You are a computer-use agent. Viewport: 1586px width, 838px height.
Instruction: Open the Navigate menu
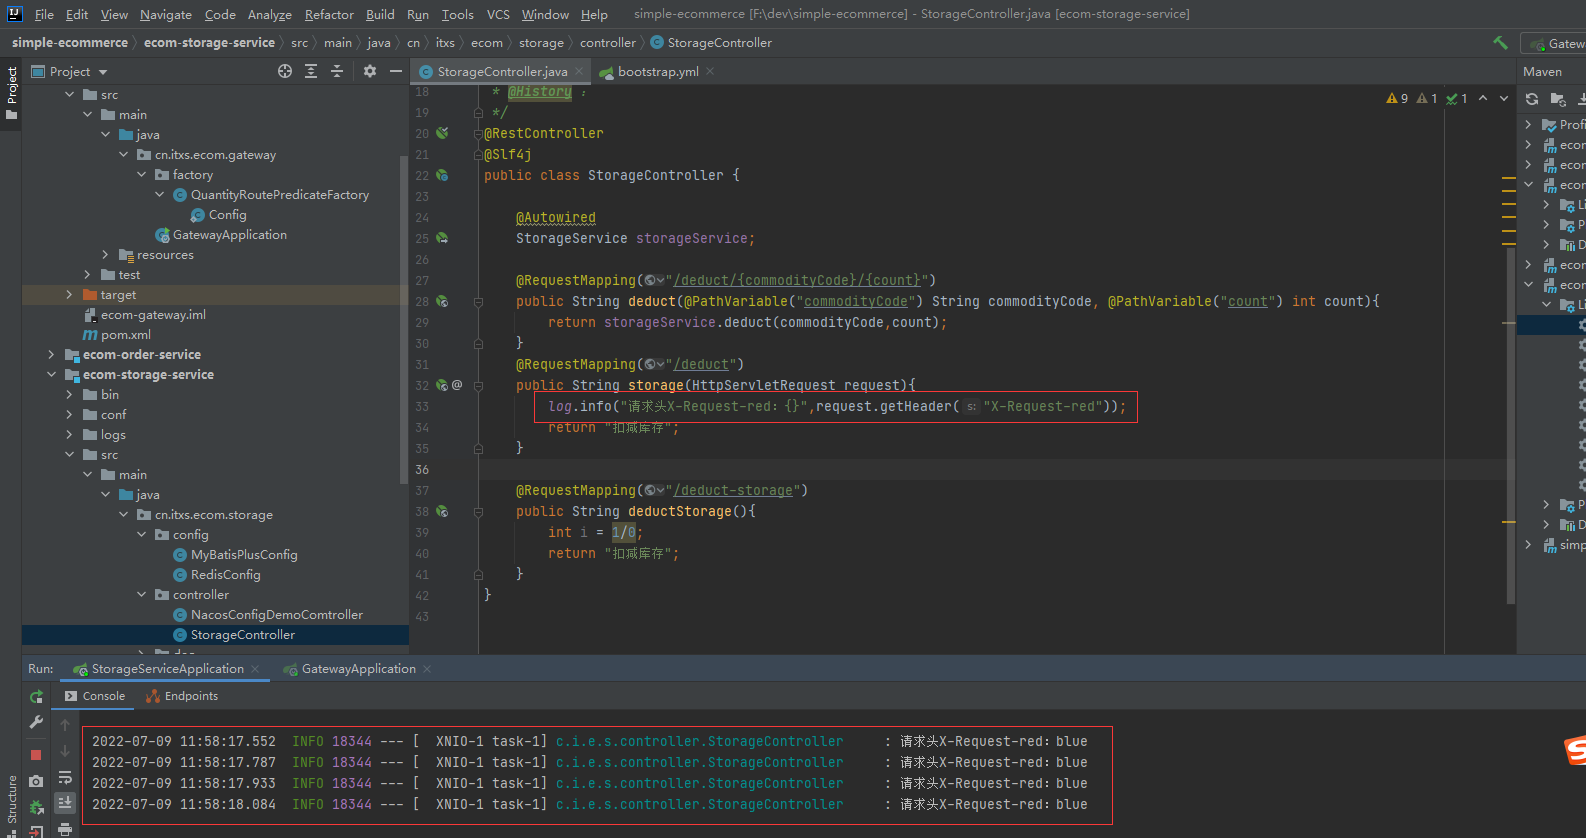coord(165,14)
